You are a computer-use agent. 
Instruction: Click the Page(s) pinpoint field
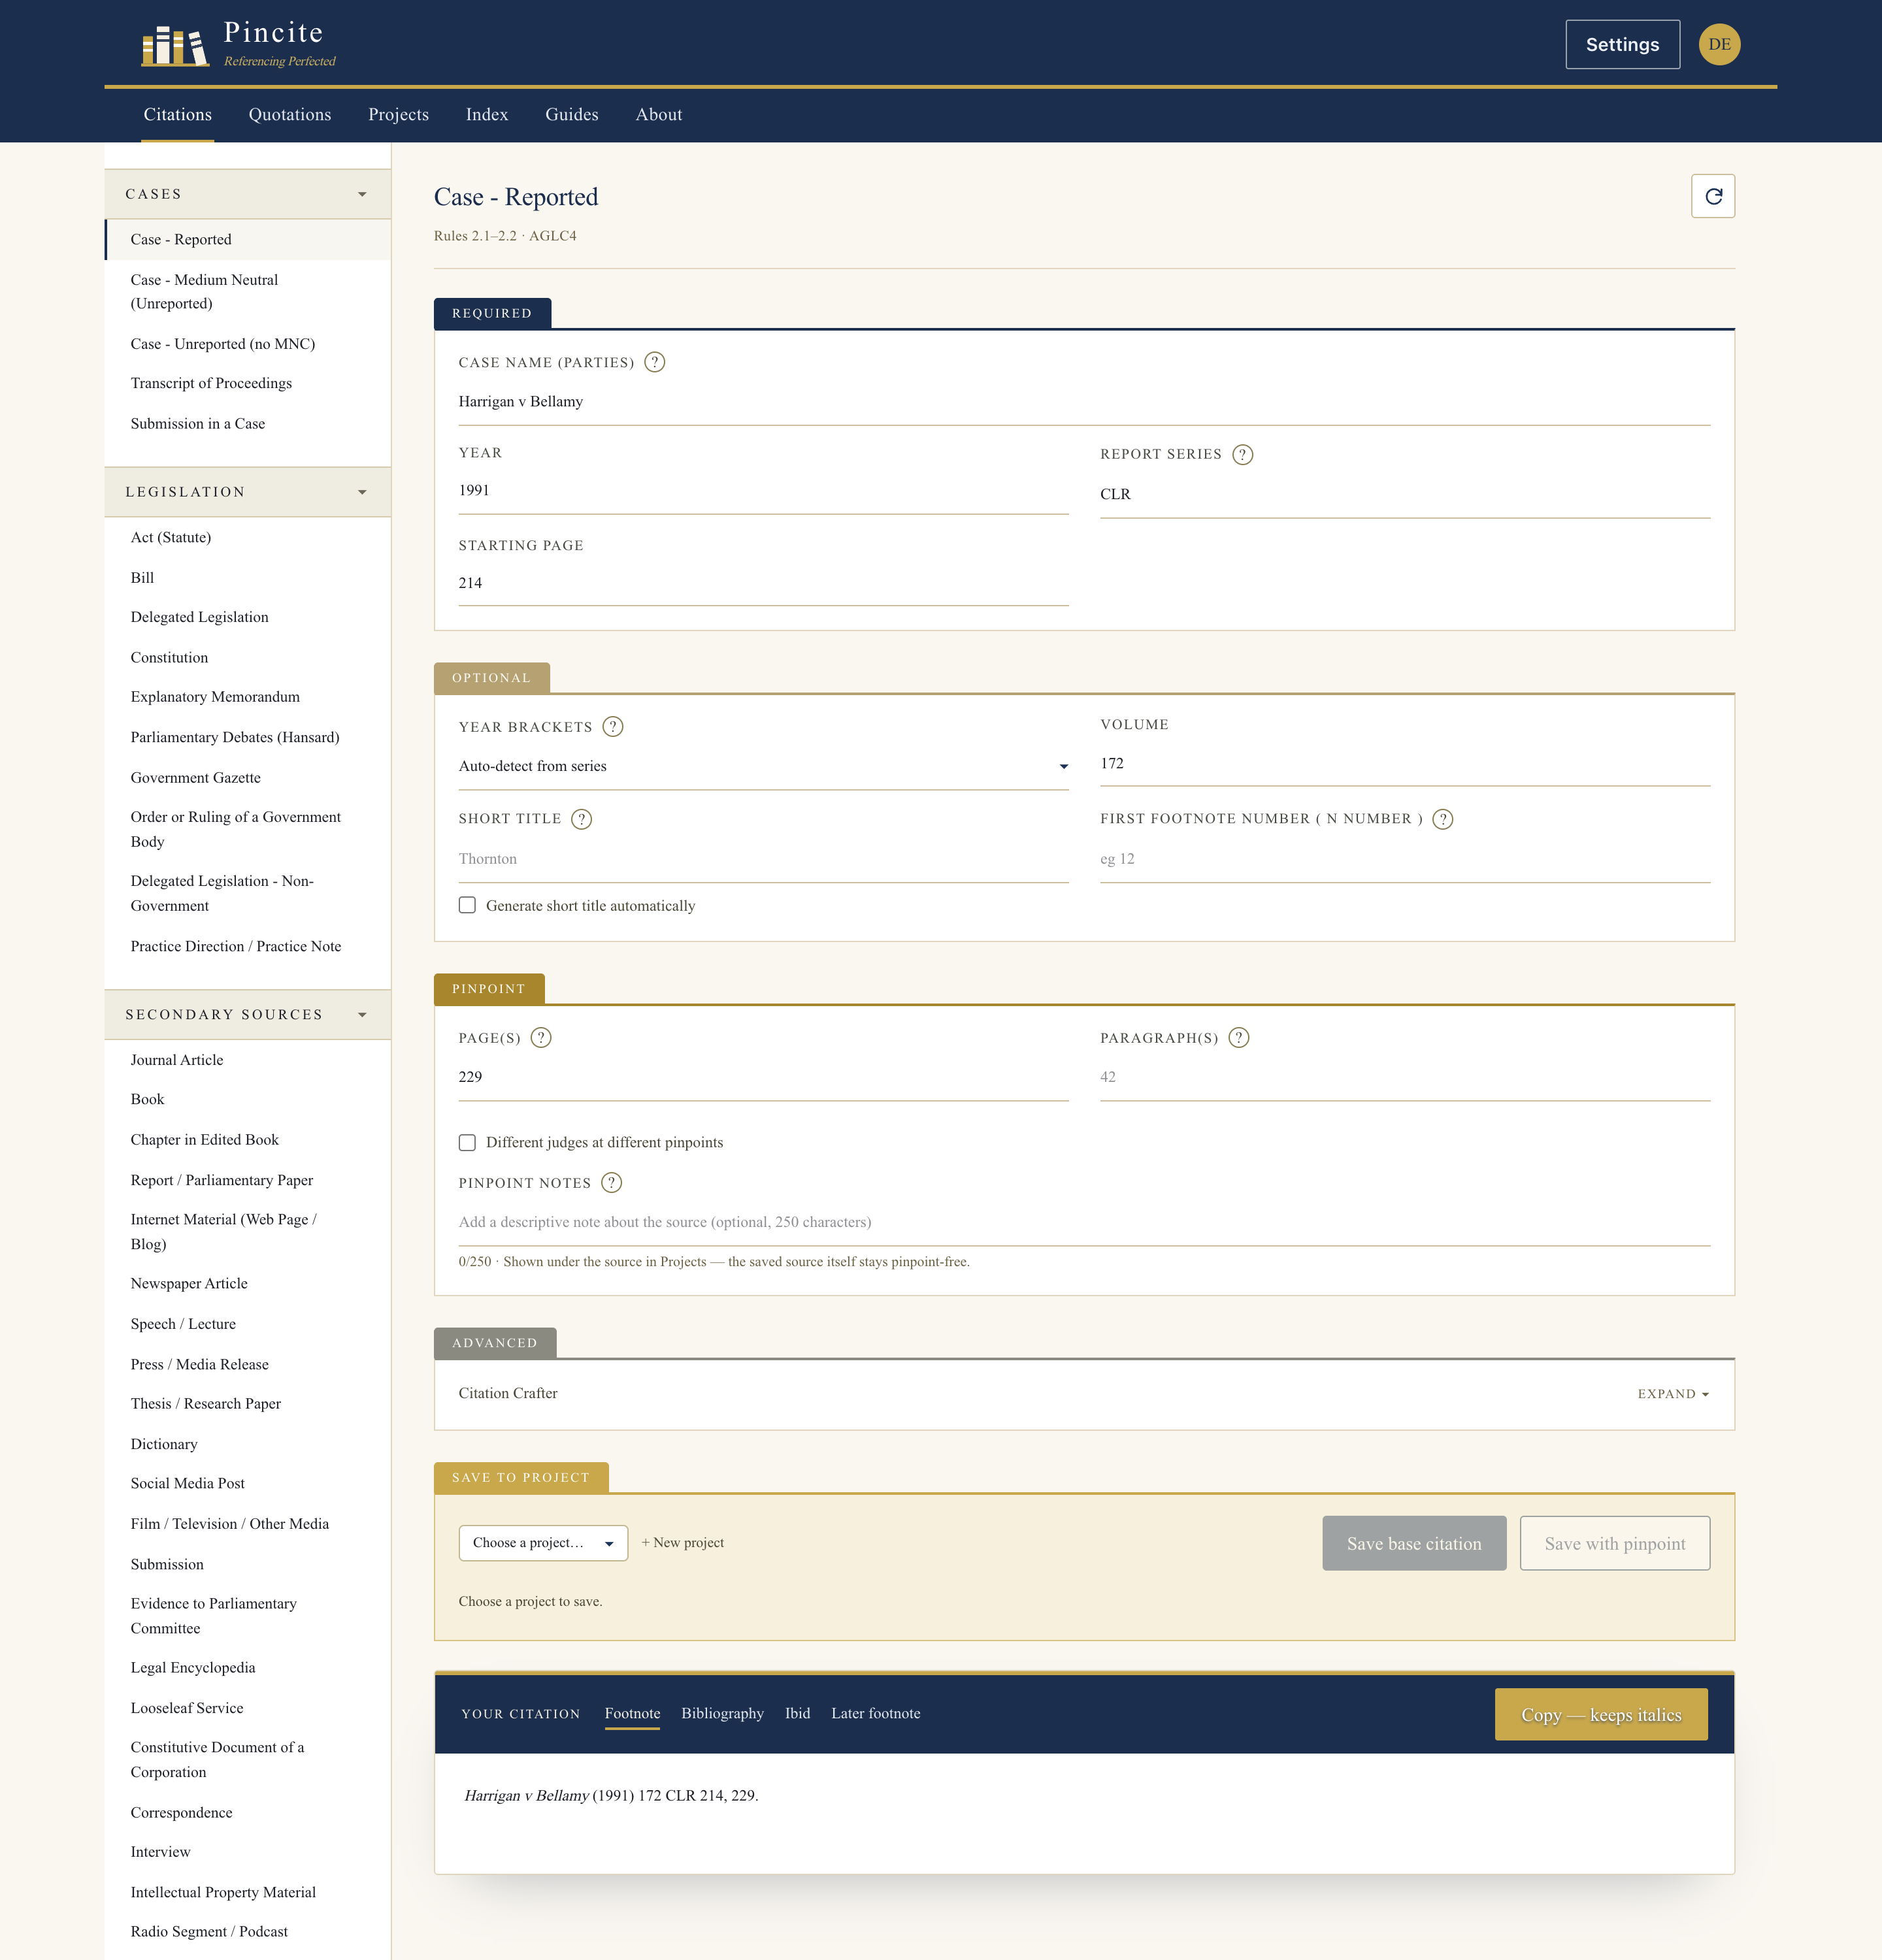coord(763,1078)
